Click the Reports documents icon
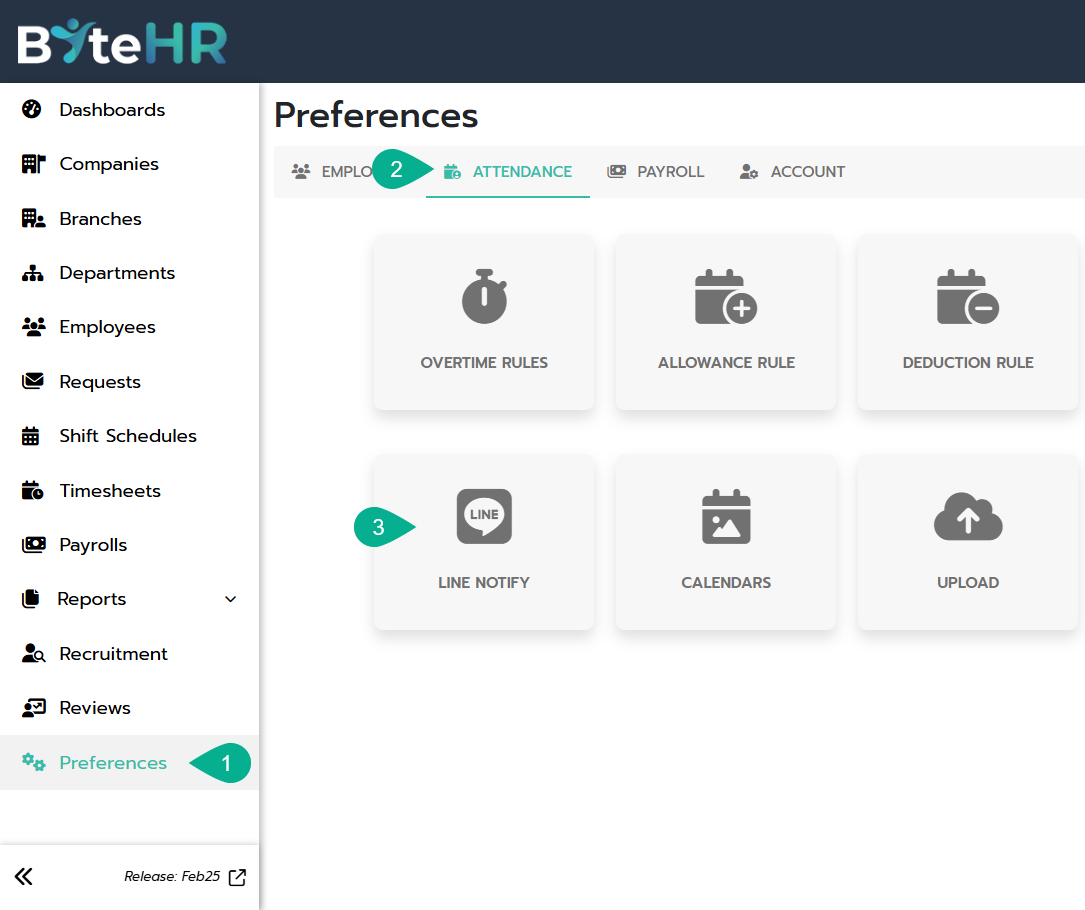This screenshot has height=910, width=1085. pyautogui.click(x=30, y=599)
